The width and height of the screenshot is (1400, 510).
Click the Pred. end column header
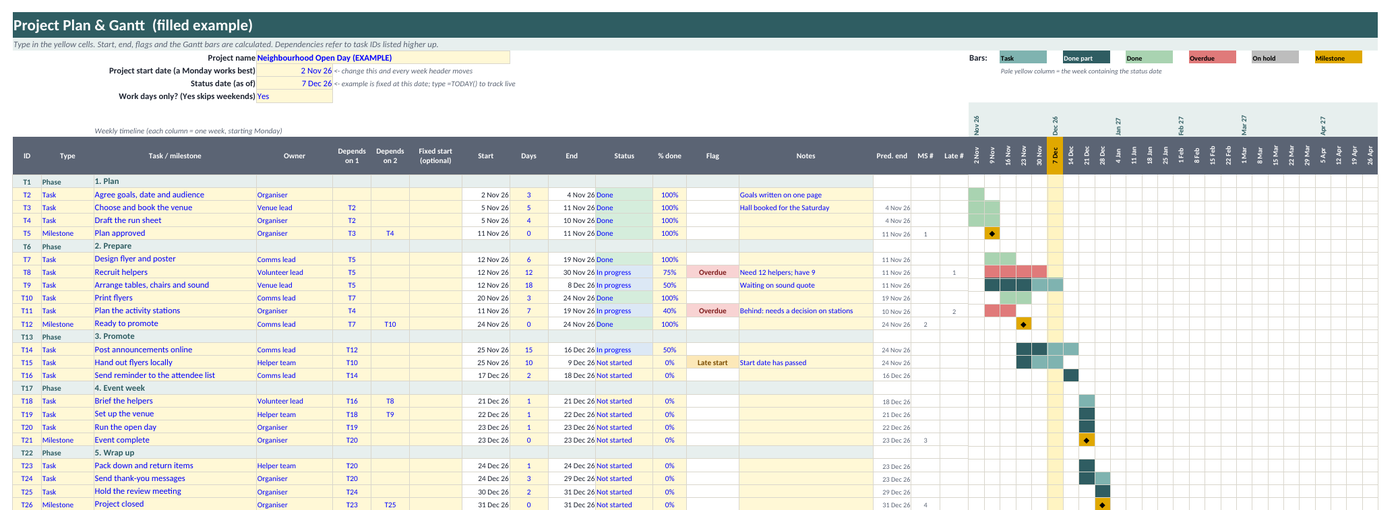click(892, 156)
